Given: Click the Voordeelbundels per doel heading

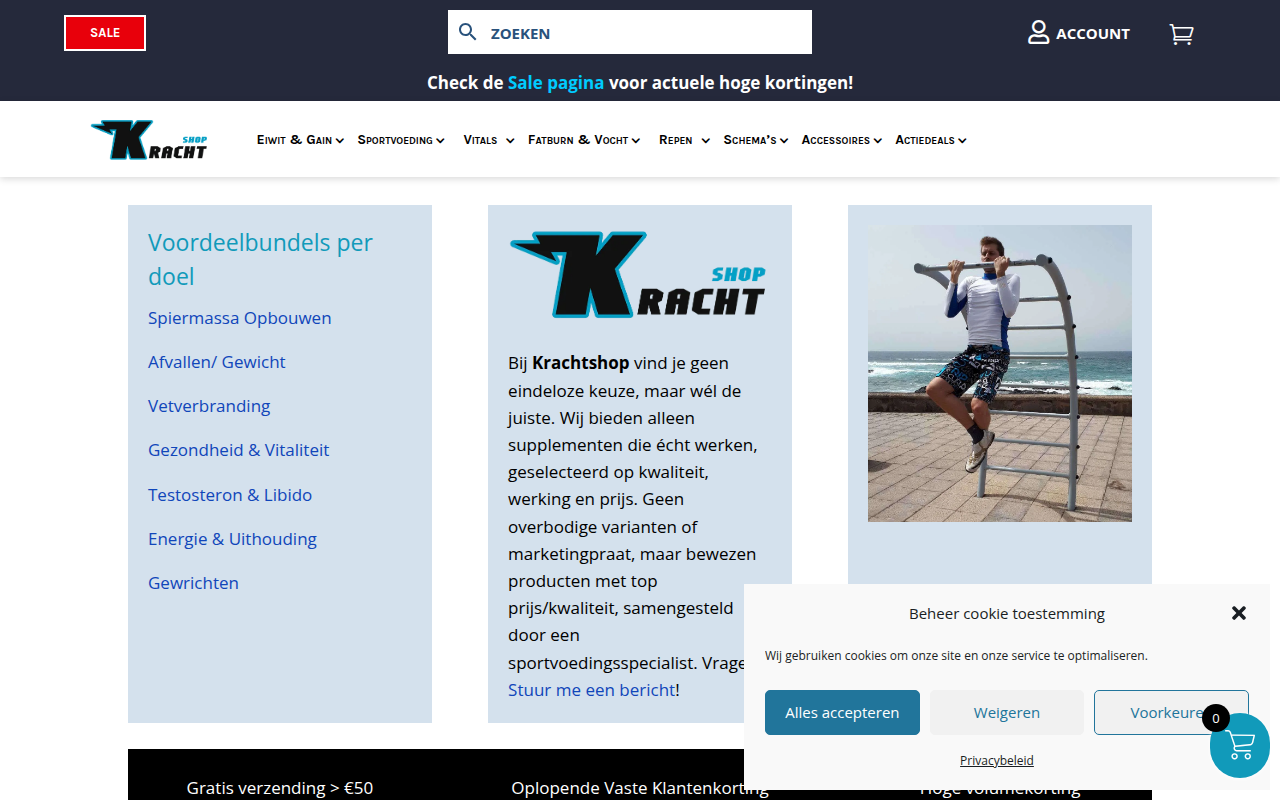Looking at the screenshot, I should [261, 259].
